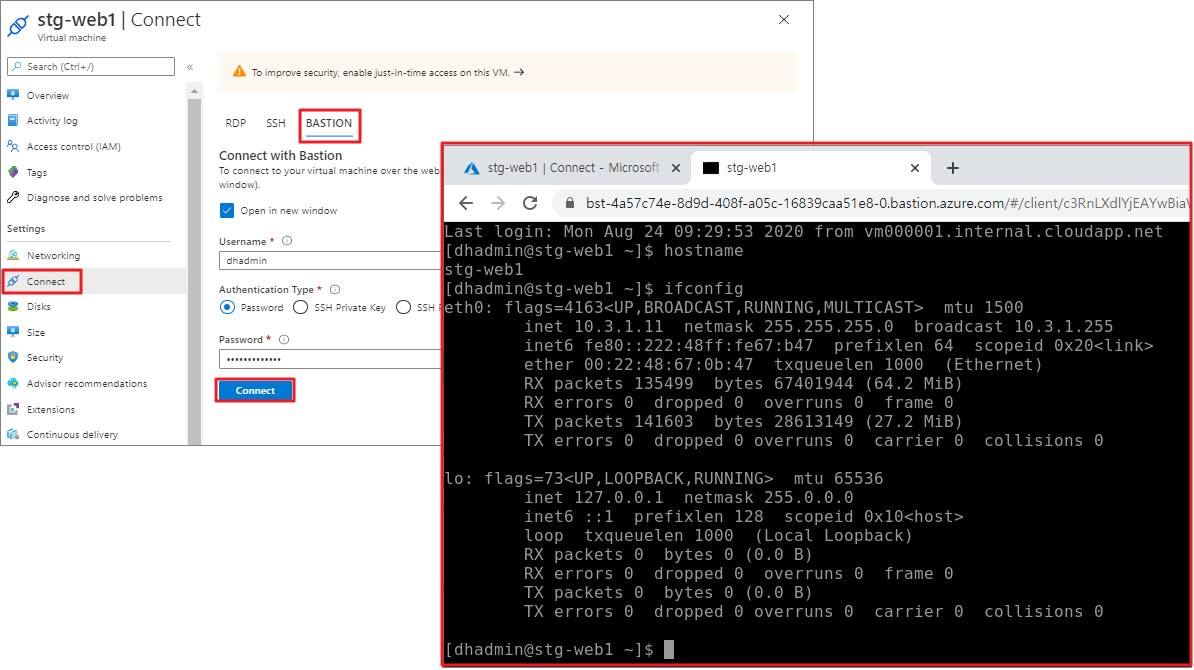Click the 'ether 00:22:48:67:0b:47' text
The image size is (1194, 670).
click(638, 365)
